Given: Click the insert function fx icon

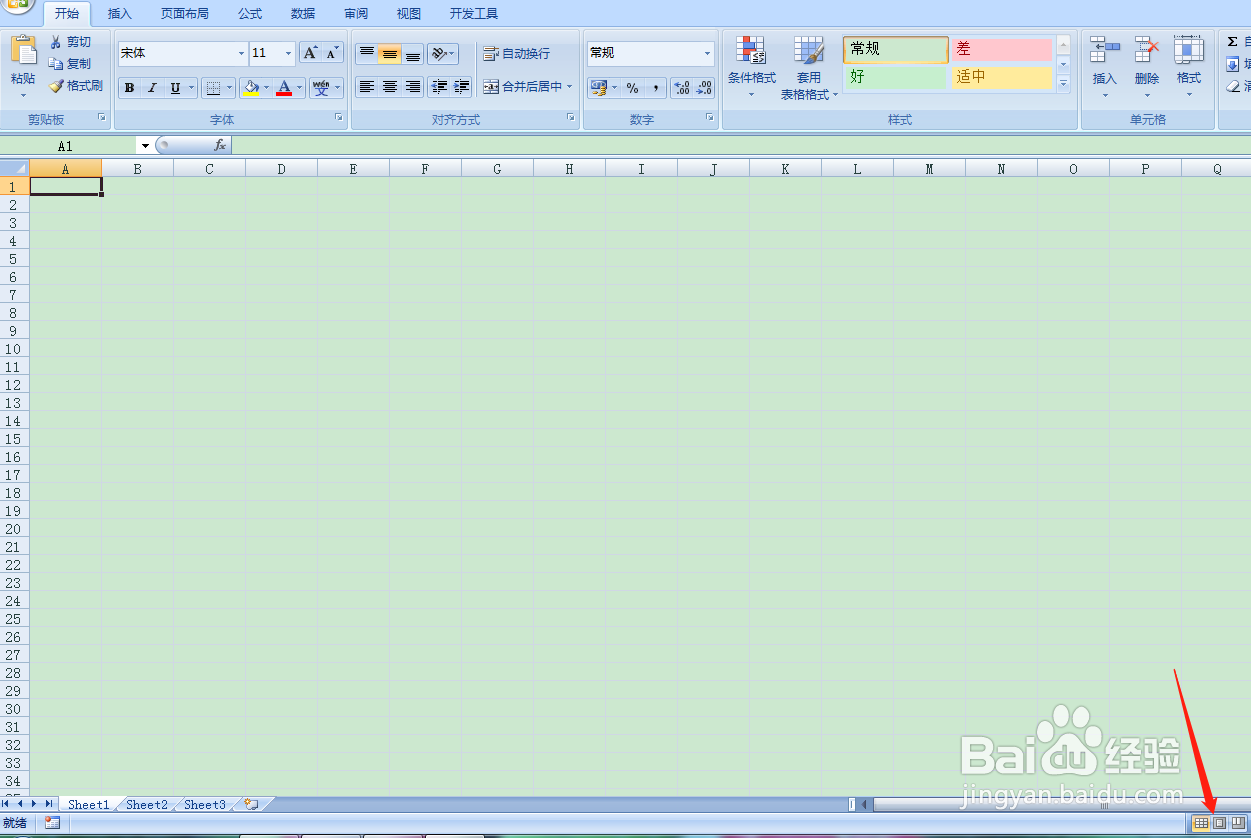Looking at the screenshot, I should coord(220,146).
